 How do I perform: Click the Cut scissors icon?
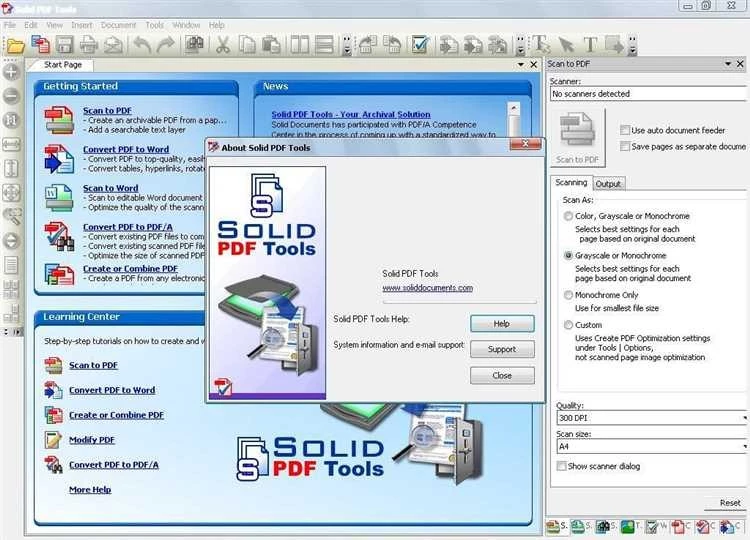coord(223,45)
